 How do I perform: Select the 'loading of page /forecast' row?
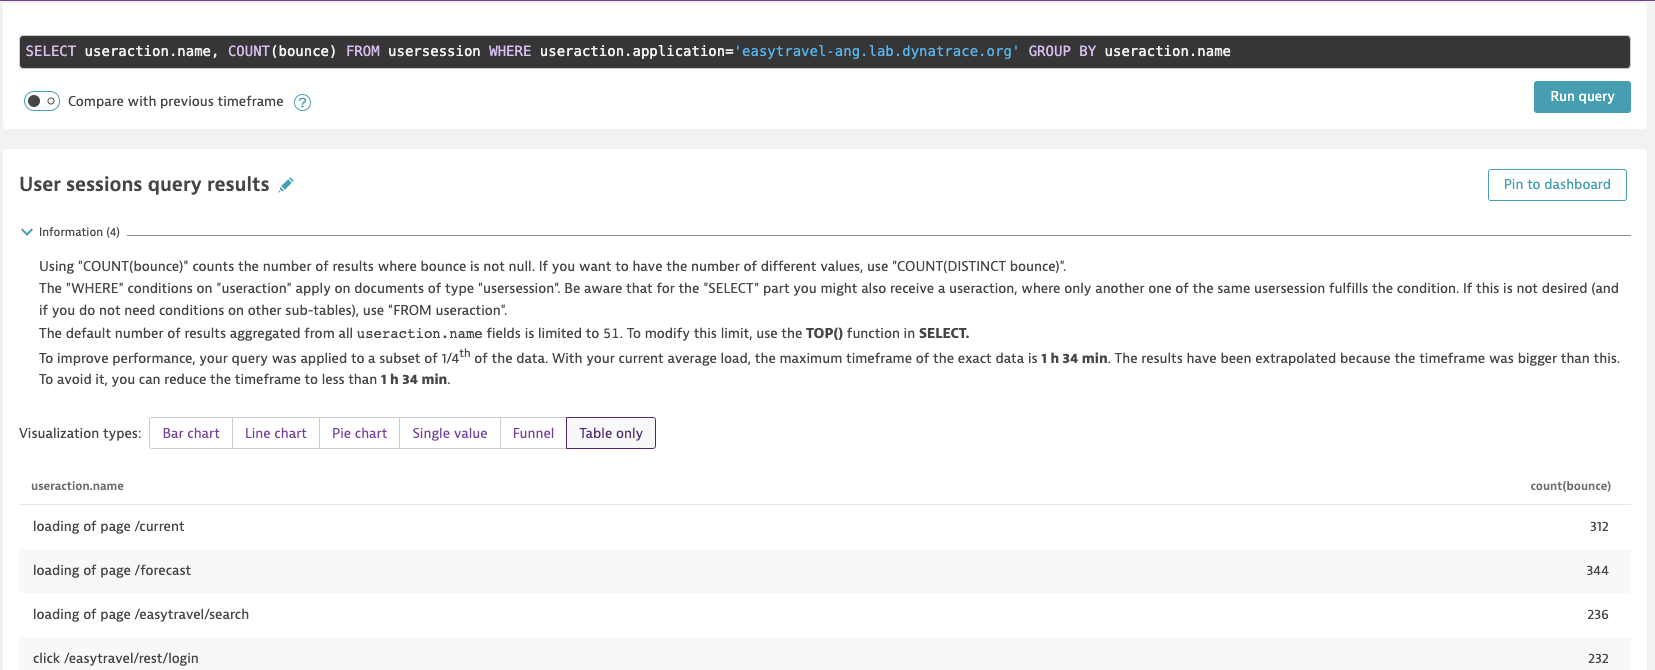(x=112, y=571)
